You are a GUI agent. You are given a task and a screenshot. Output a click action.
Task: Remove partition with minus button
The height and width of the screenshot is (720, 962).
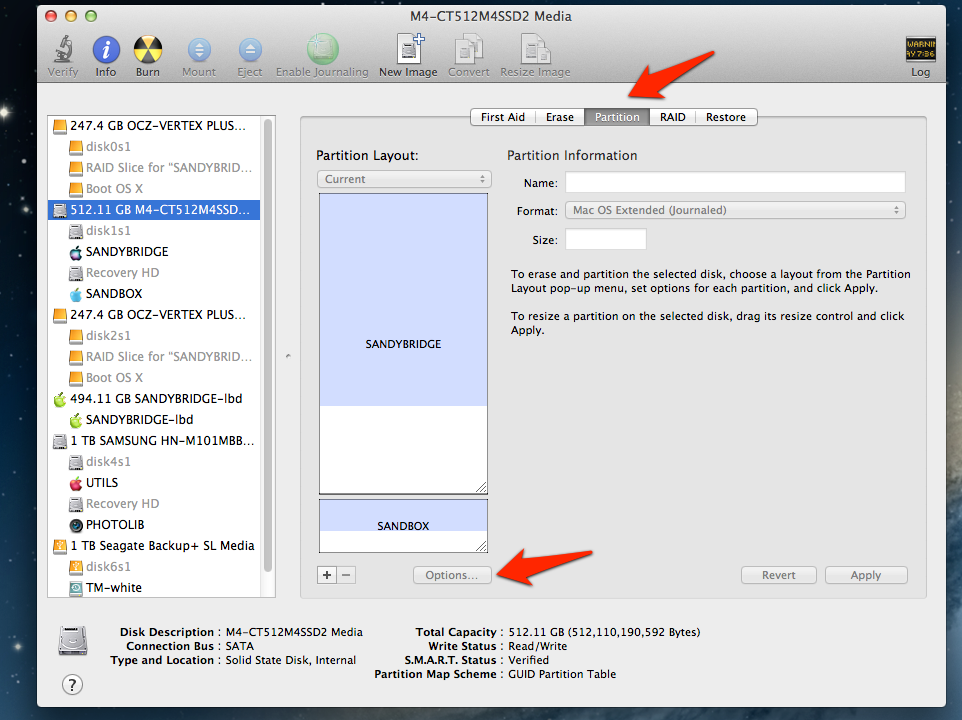click(346, 575)
